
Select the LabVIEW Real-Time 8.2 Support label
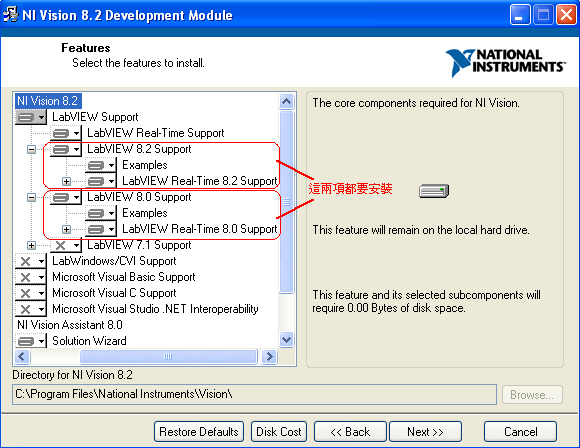[x=200, y=181]
